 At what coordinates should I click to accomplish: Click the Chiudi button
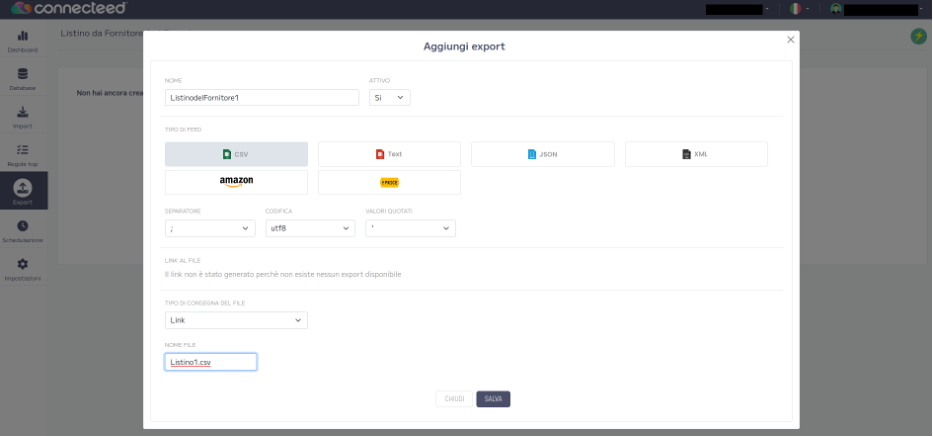(x=454, y=399)
